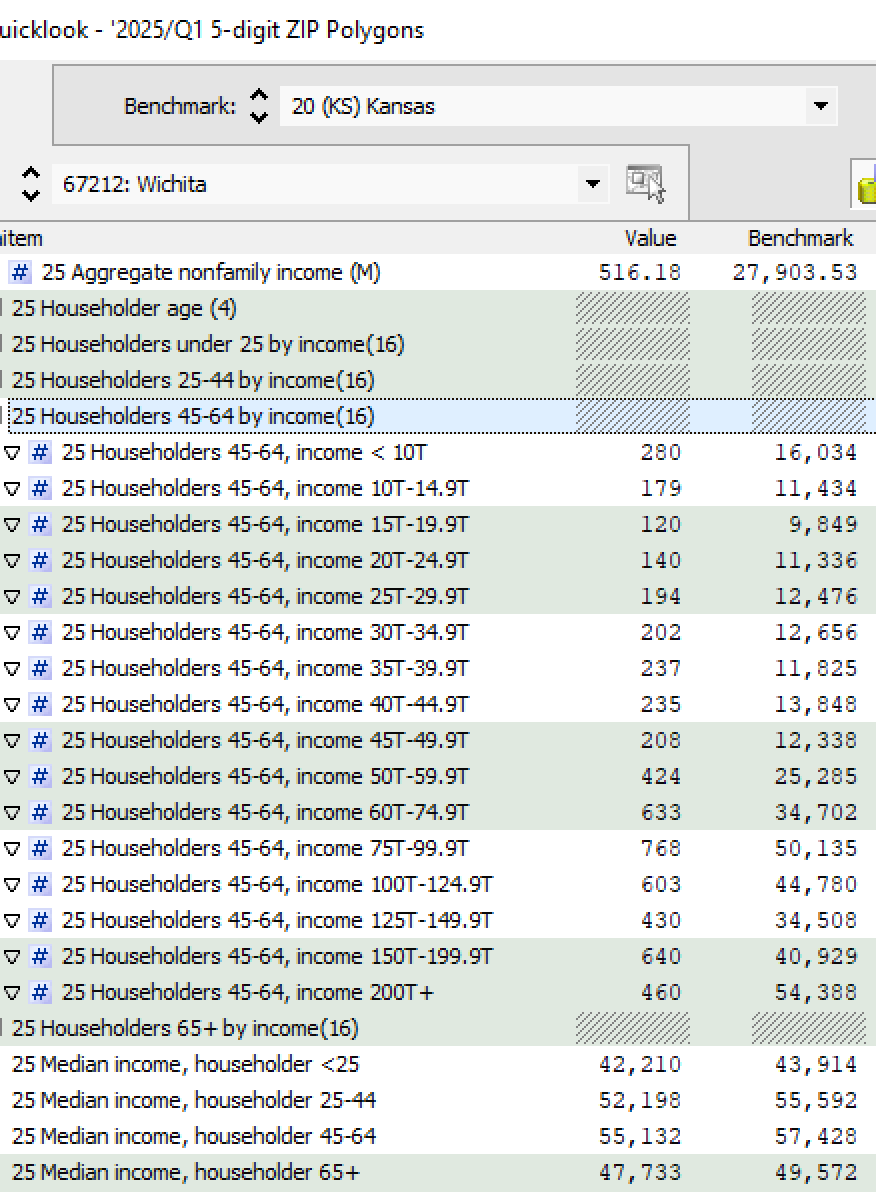Step the ZIP code selector up or down

[31, 184]
